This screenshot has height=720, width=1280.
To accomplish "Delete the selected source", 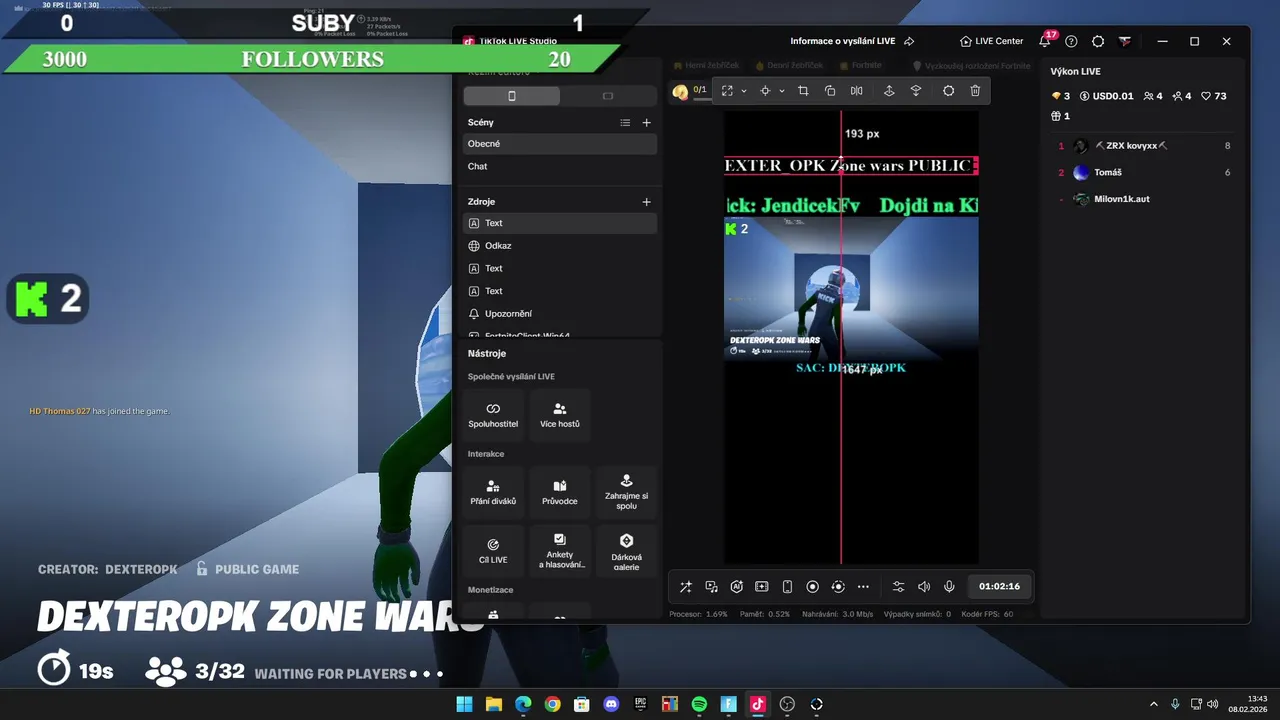I will click(975, 91).
